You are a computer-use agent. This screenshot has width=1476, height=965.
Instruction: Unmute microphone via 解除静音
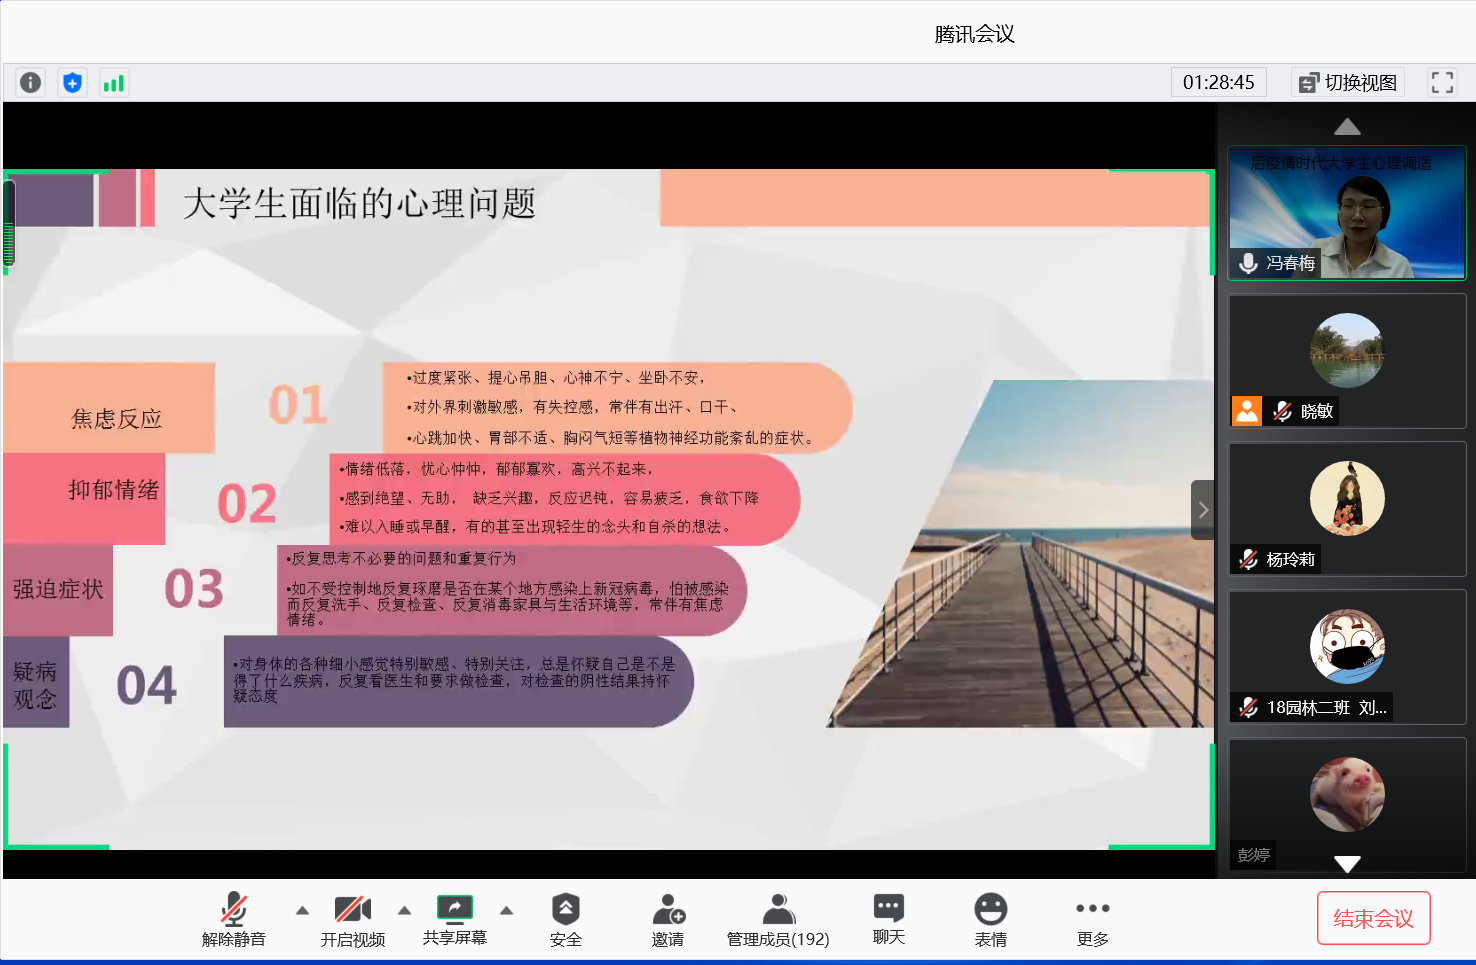234,918
